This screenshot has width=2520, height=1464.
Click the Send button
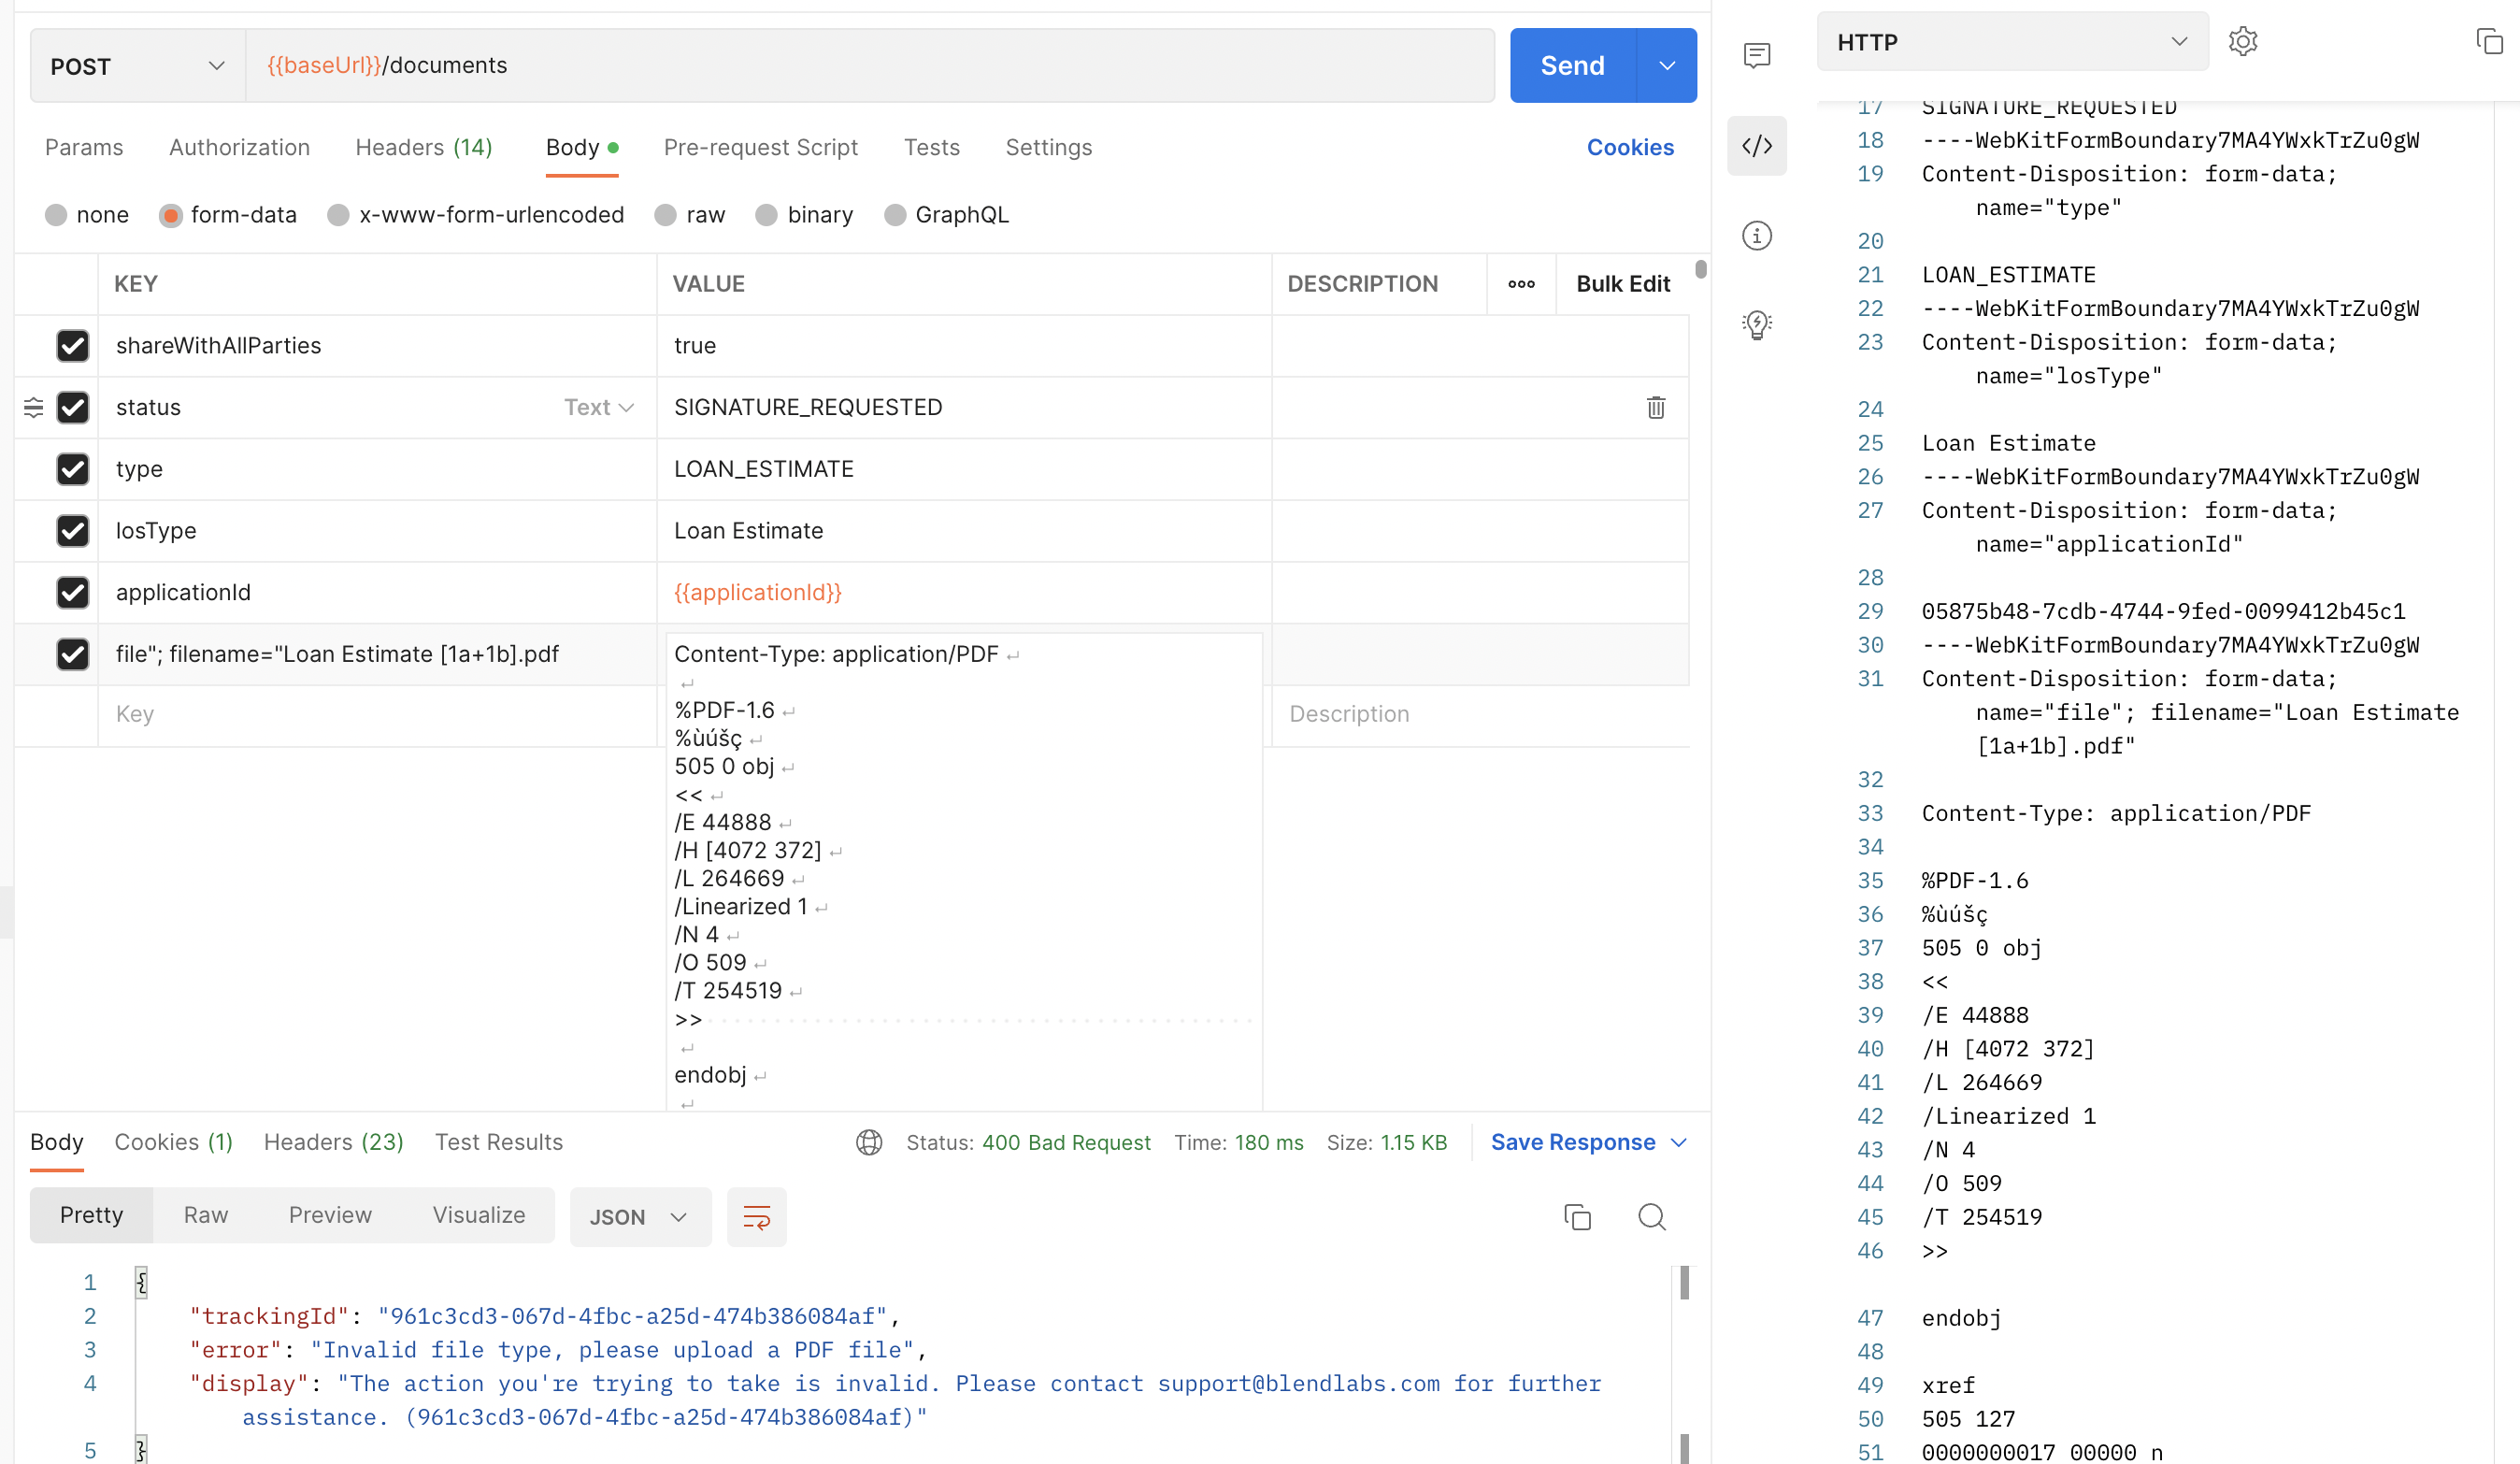pyautogui.click(x=1571, y=65)
